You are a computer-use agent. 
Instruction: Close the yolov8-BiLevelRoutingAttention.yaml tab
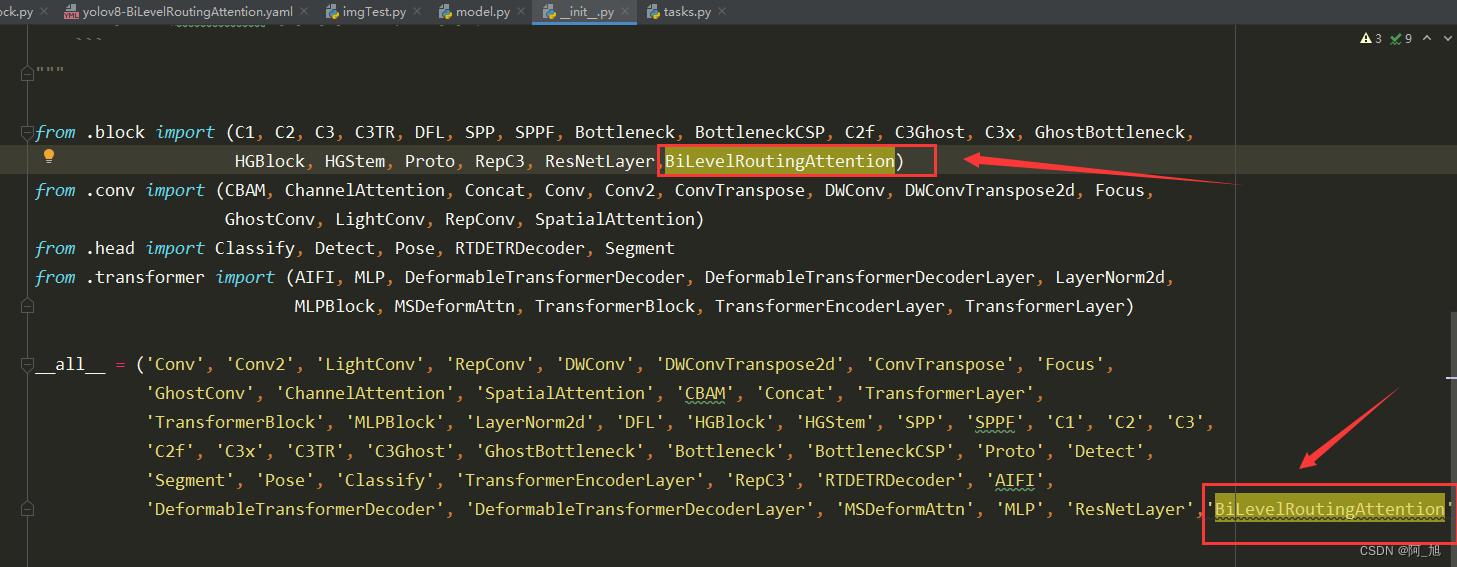304,12
